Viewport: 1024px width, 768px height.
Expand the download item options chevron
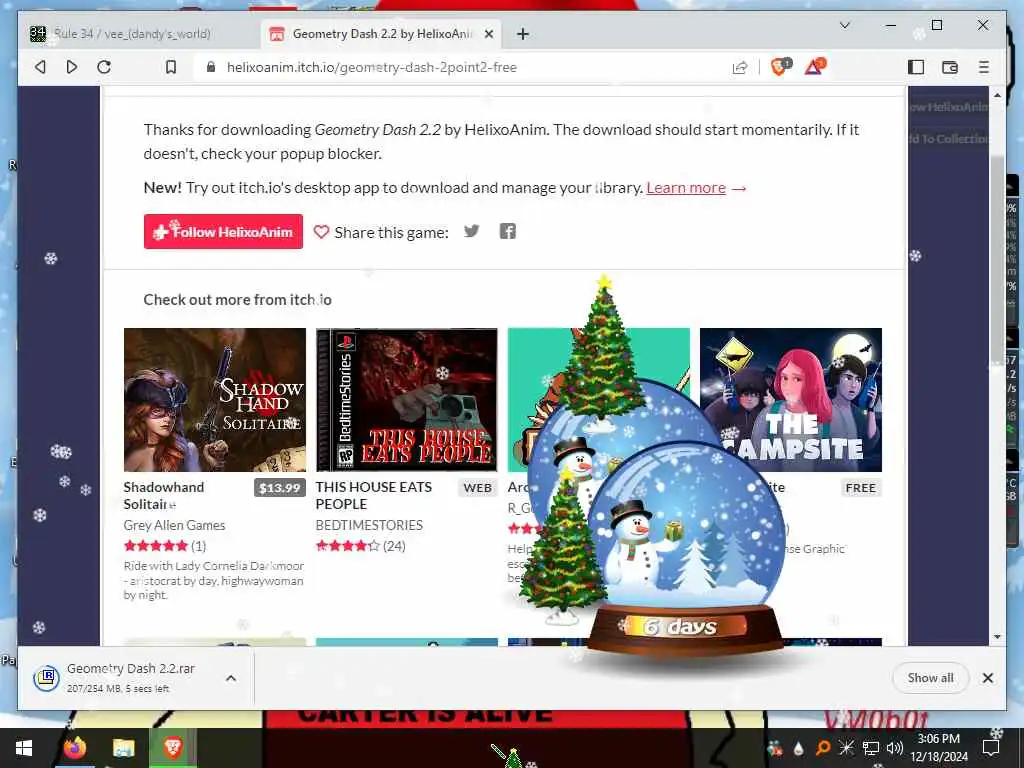[231, 678]
